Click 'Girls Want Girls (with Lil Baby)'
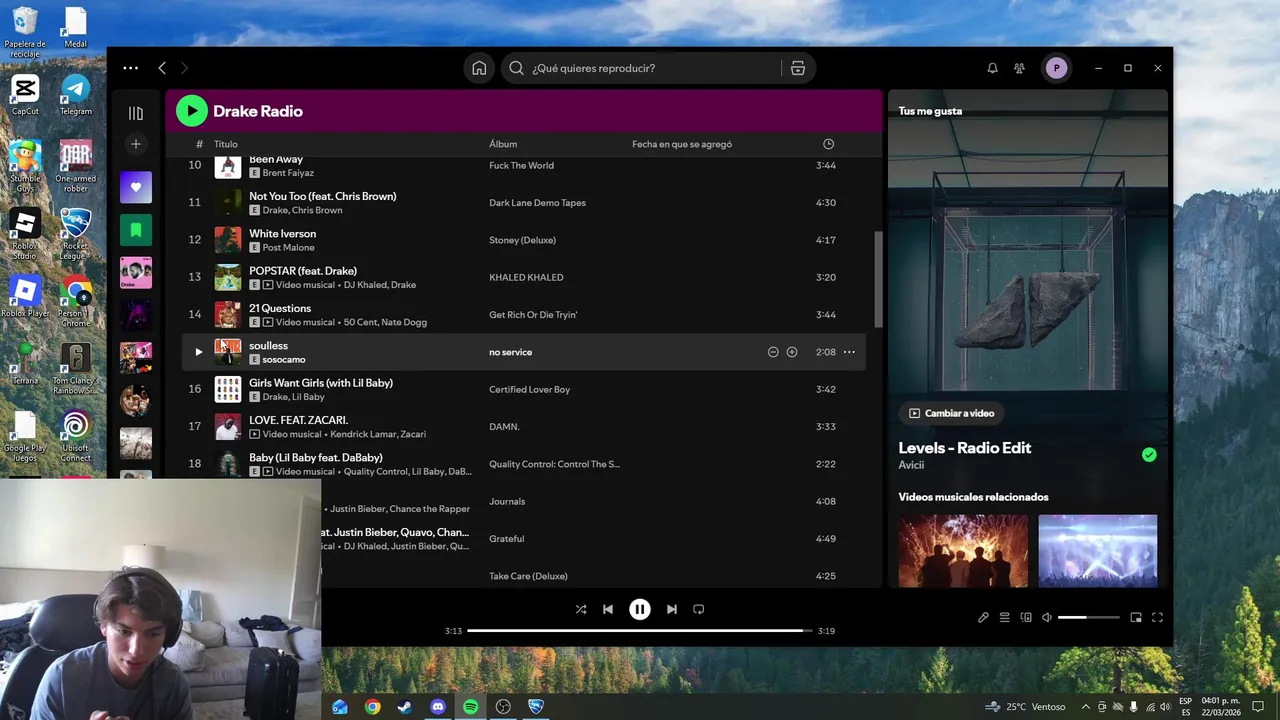 pyautogui.click(x=321, y=383)
